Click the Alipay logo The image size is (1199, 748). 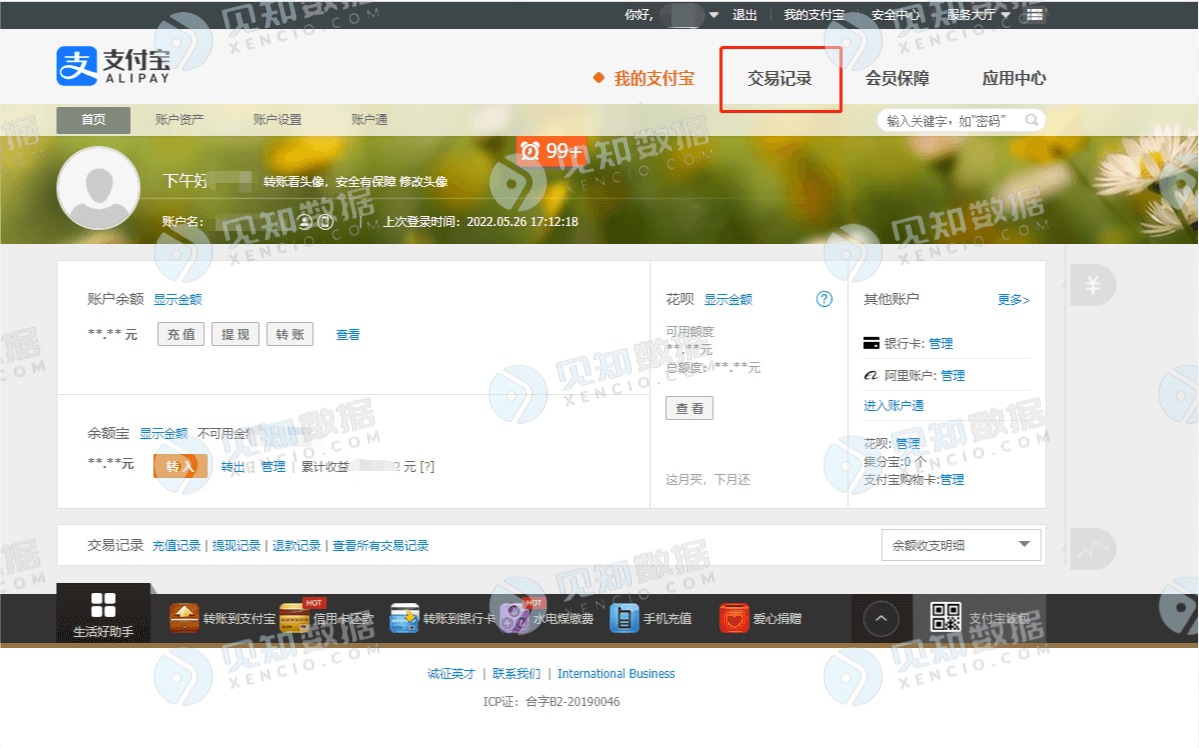pos(113,66)
